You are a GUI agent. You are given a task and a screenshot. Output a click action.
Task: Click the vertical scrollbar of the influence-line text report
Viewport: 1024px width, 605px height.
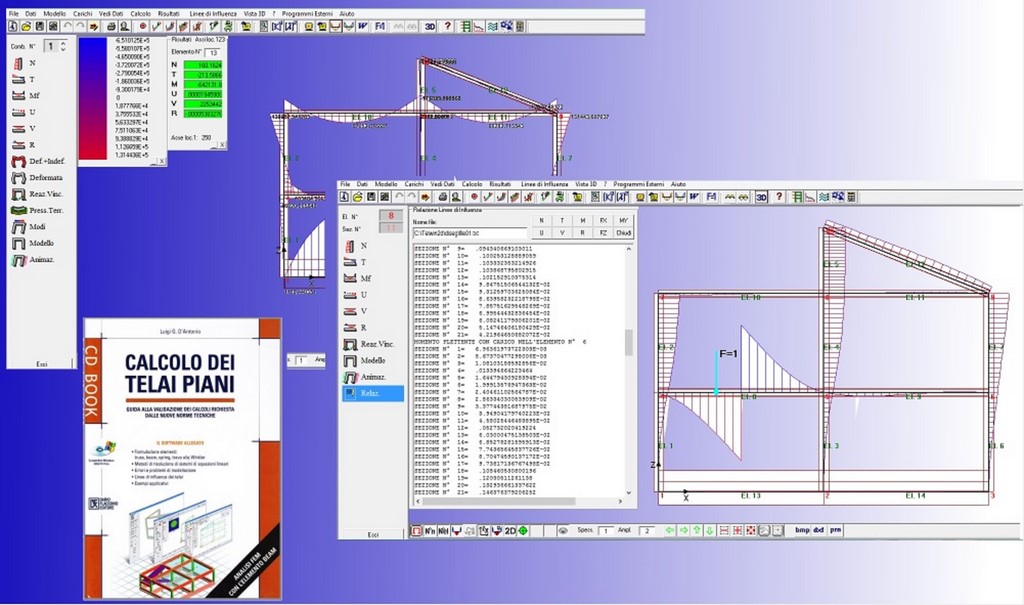pyautogui.click(x=629, y=370)
